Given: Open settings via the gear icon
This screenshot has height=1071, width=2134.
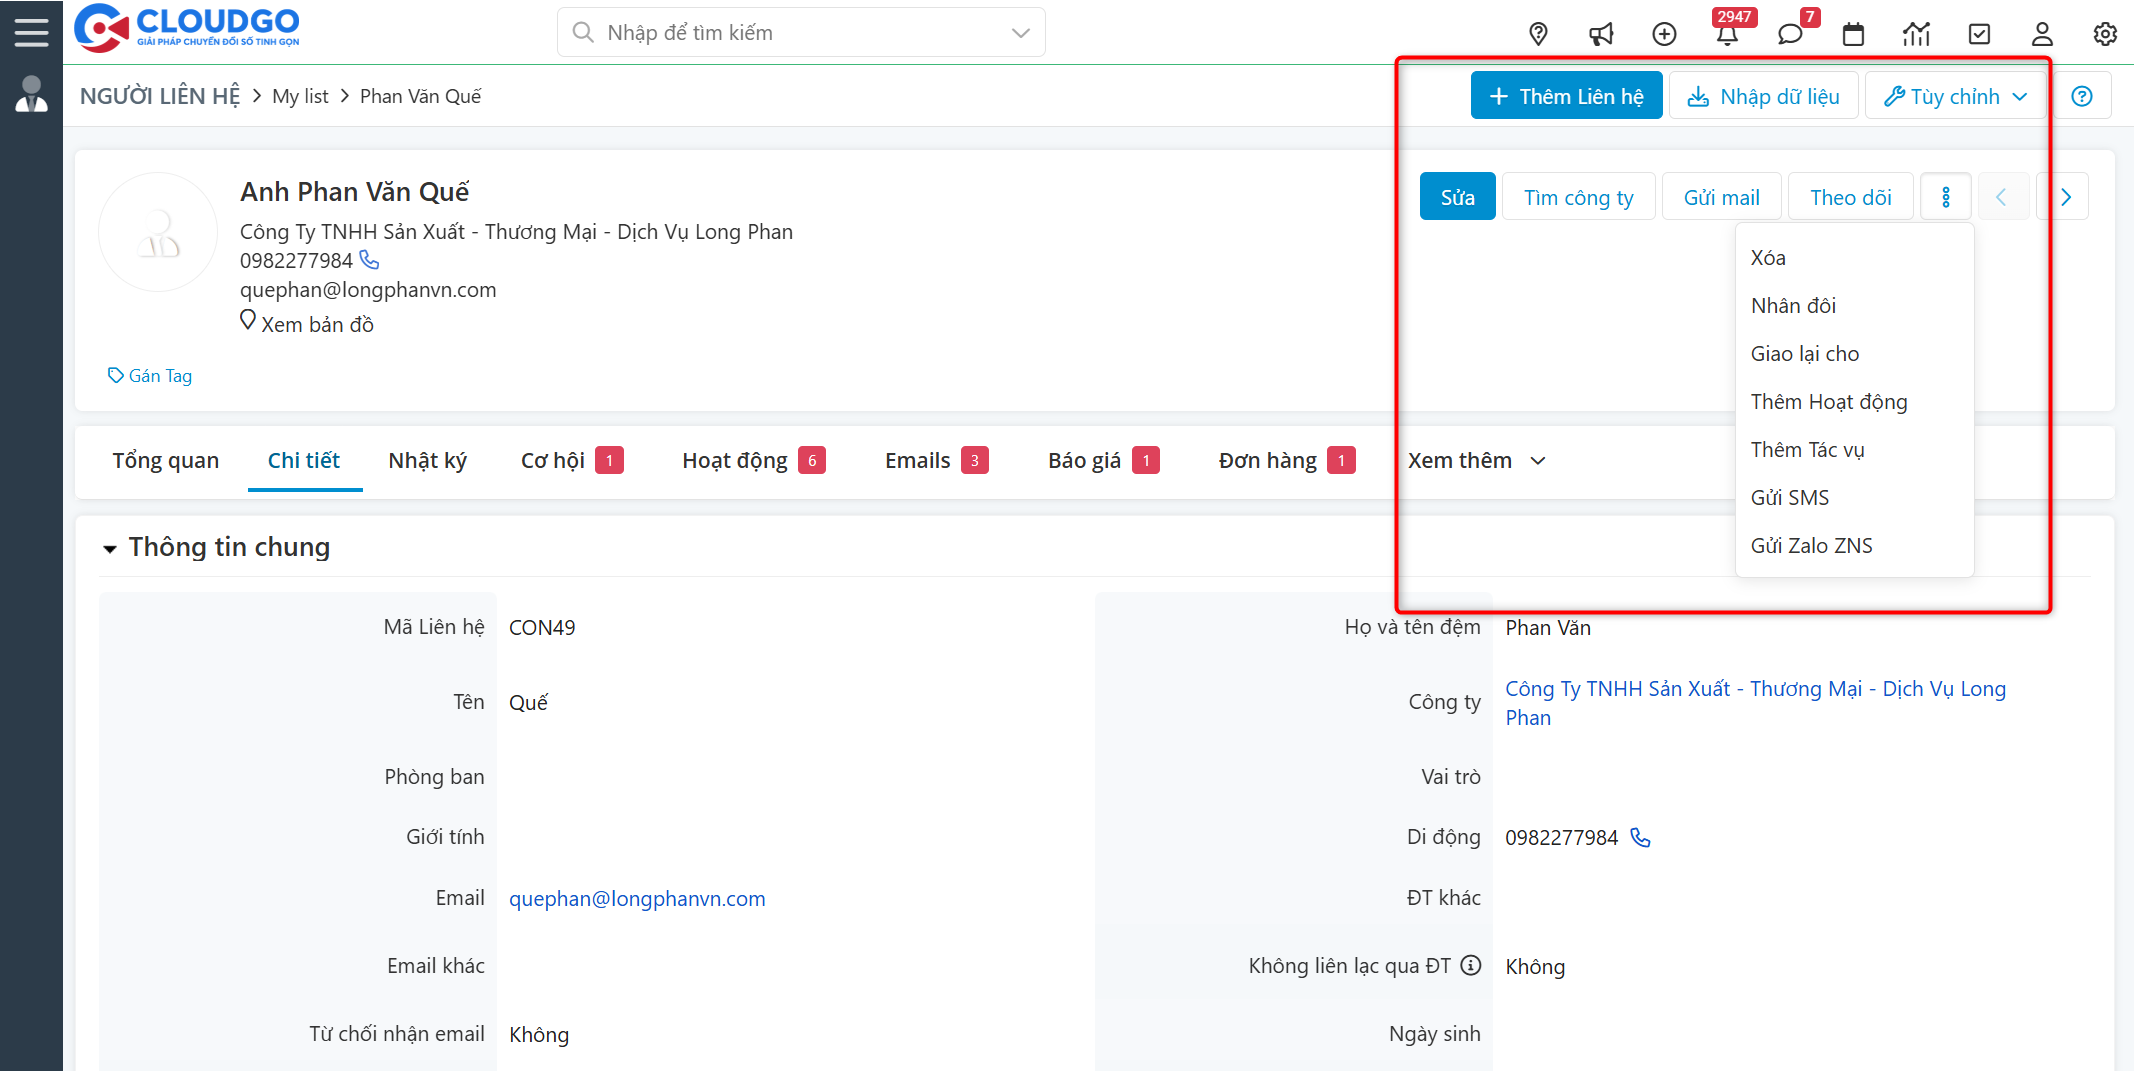Looking at the screenshot, I should coord(2105,33).
